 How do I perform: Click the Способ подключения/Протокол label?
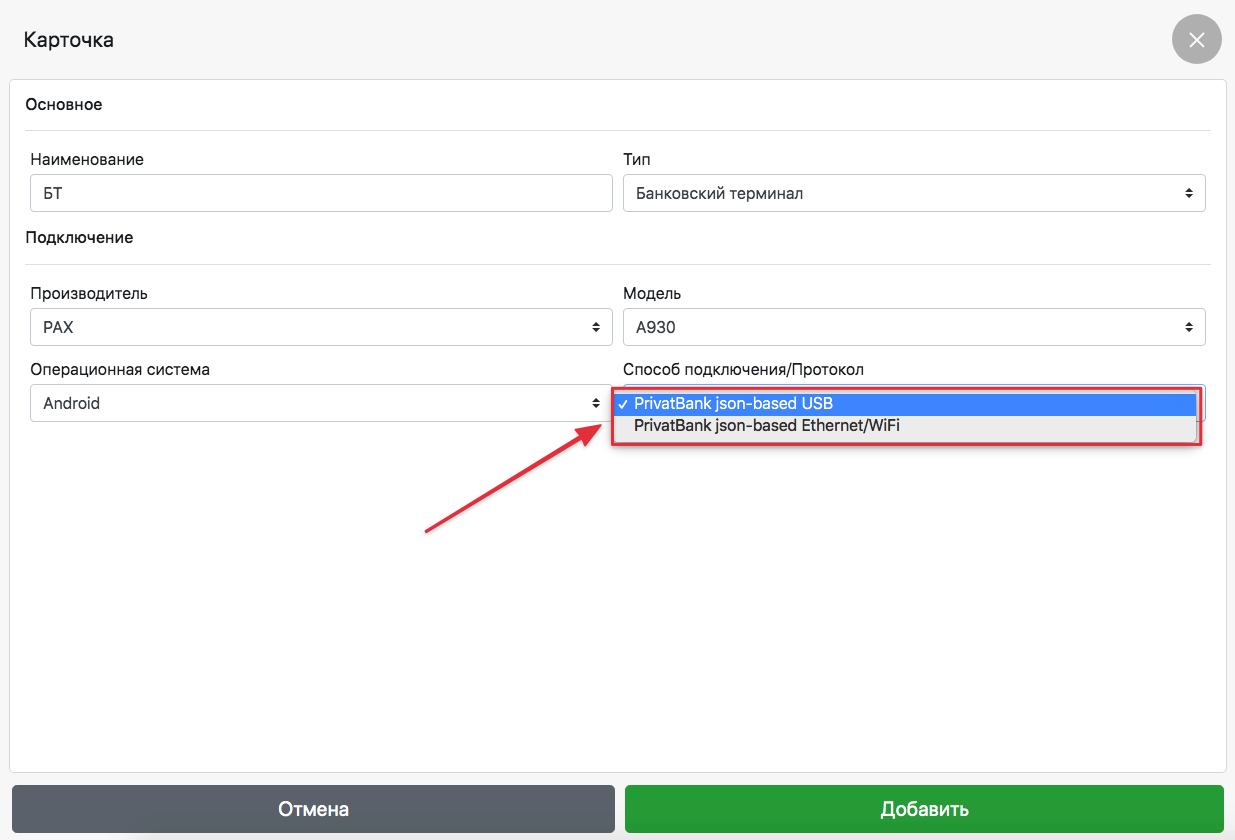click(x=743, y=369)
